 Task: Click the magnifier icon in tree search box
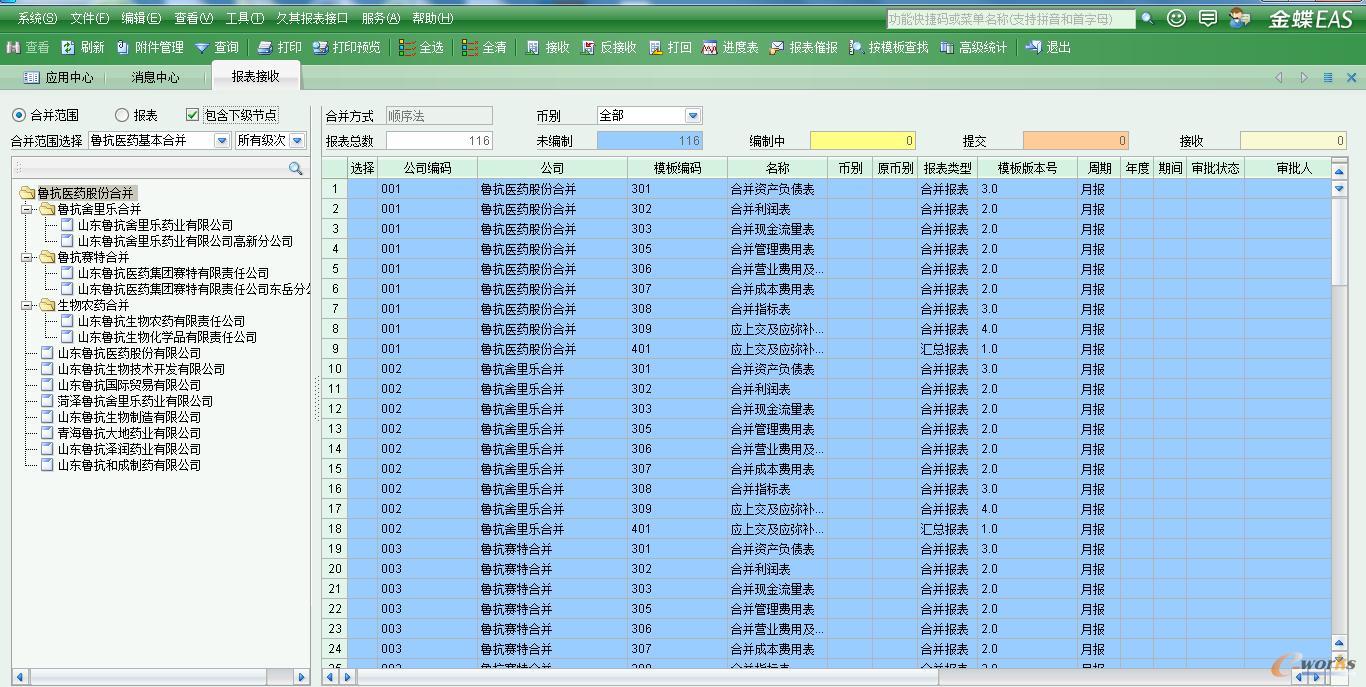click(295, 169)
